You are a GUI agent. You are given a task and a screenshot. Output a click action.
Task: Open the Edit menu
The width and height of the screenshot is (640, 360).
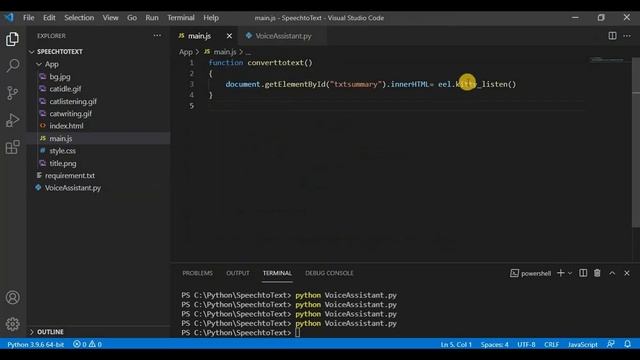pos(49,18)
